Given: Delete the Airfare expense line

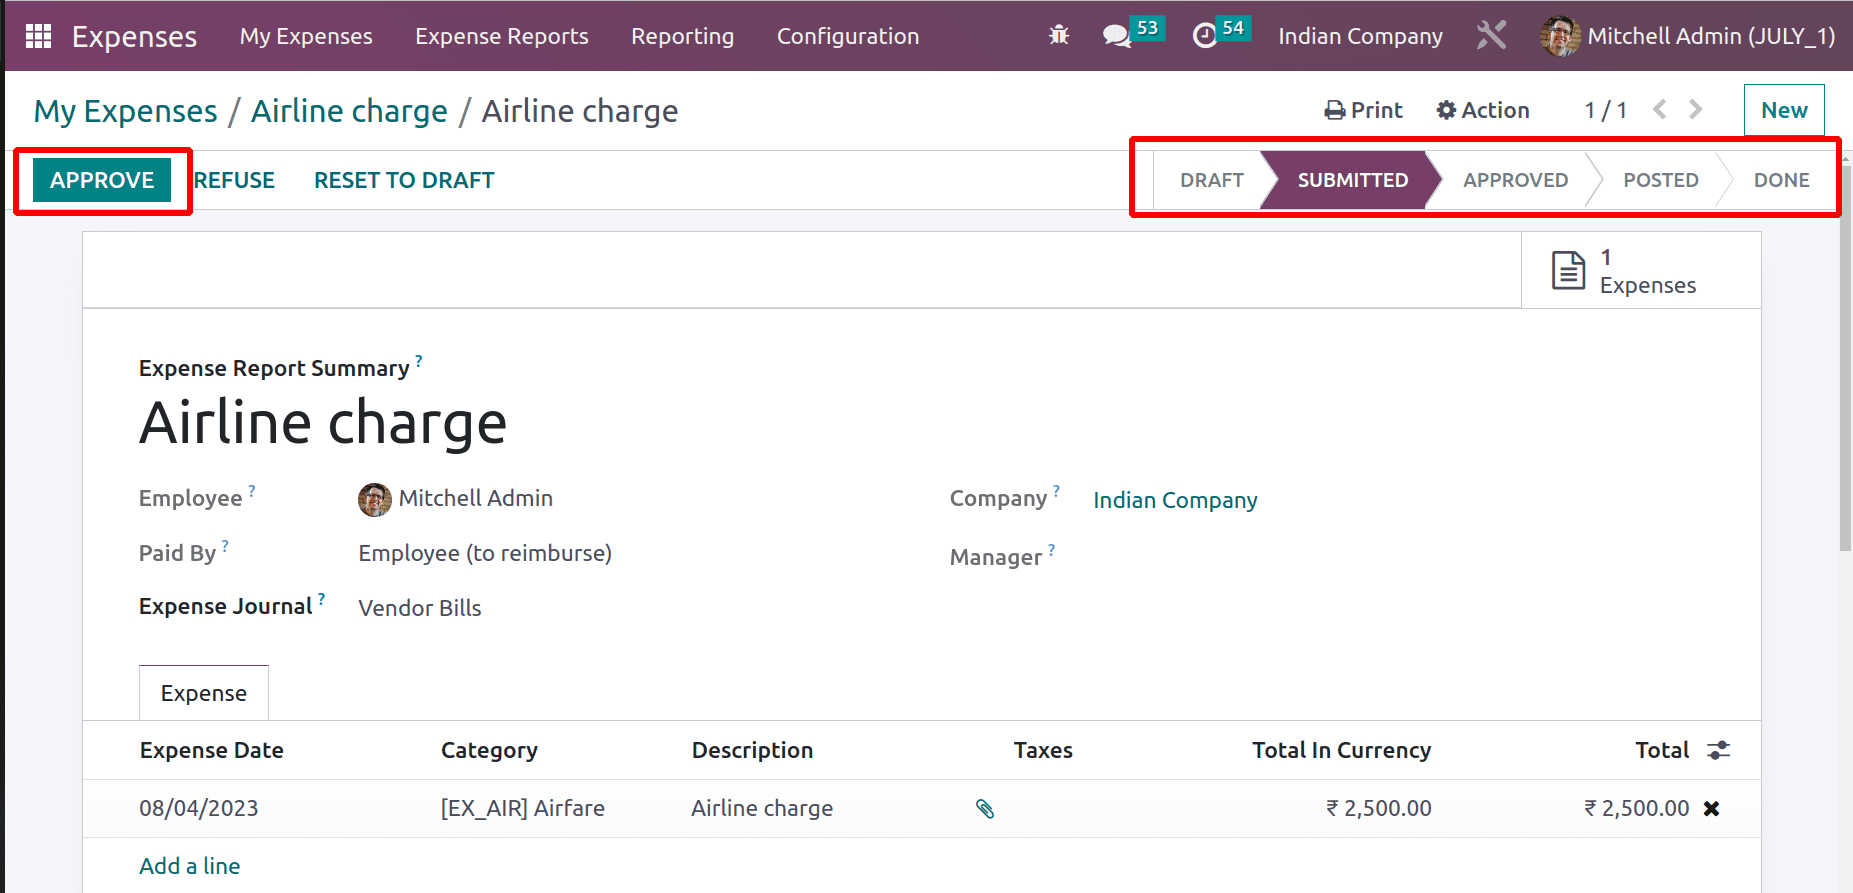Looking at the screenshot, I should 1712,809.
